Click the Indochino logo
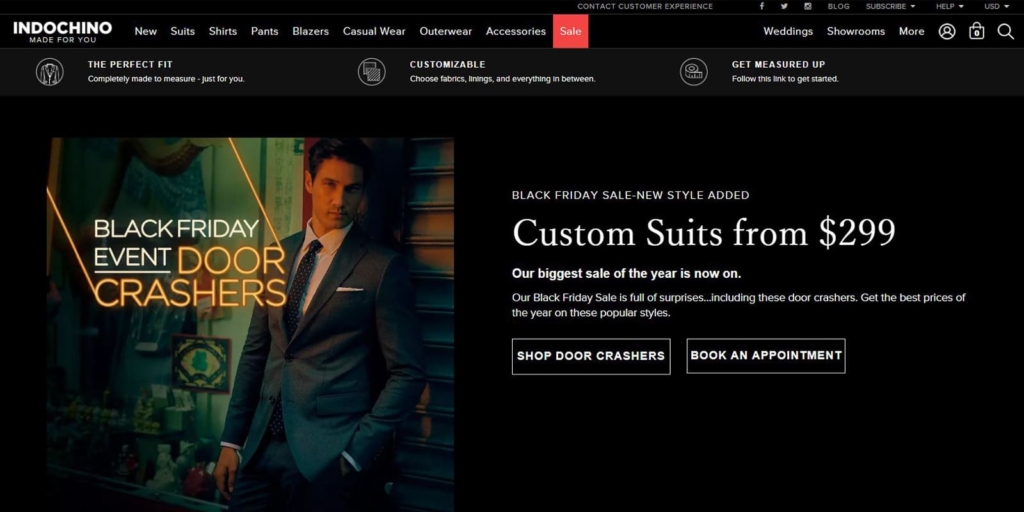Screen dimensions: 1024x512 click(x=62, y=31)
